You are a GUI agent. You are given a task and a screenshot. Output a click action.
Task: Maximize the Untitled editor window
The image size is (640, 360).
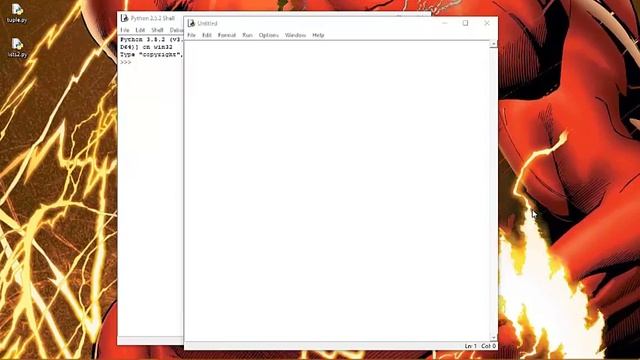(465, 23)
